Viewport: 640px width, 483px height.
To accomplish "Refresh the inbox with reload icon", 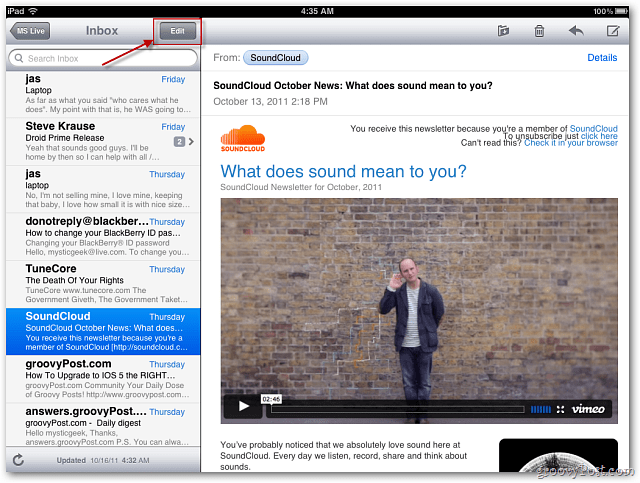I will 18,460.
